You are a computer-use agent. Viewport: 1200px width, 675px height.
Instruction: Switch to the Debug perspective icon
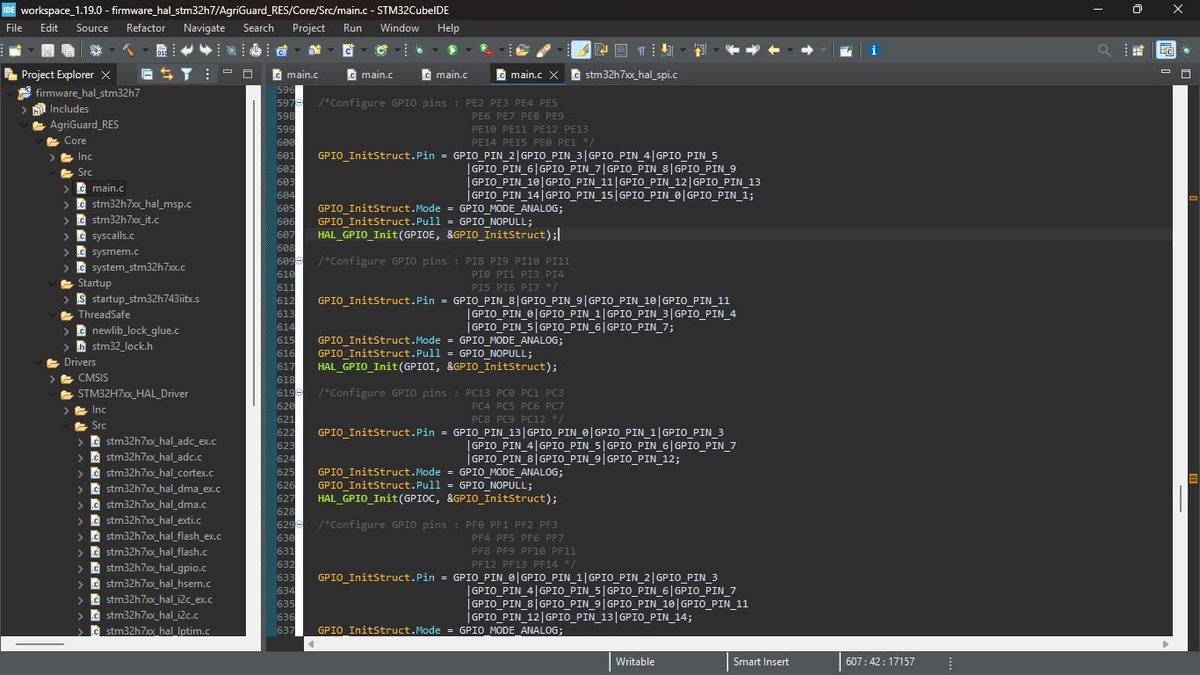pos(1186,50)
